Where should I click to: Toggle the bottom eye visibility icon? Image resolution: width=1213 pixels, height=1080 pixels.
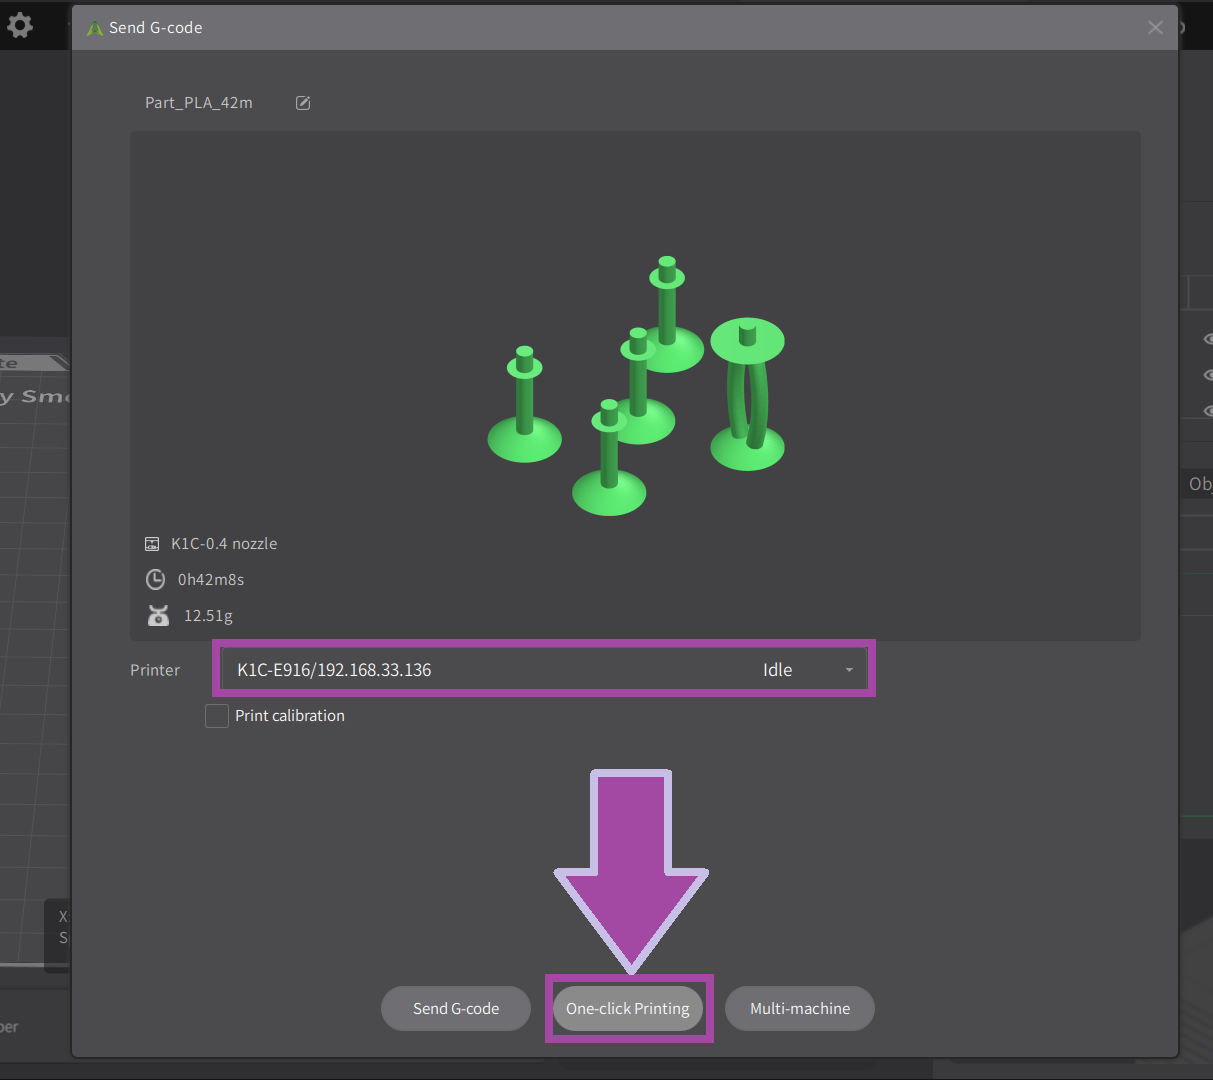coord(1207,411)
